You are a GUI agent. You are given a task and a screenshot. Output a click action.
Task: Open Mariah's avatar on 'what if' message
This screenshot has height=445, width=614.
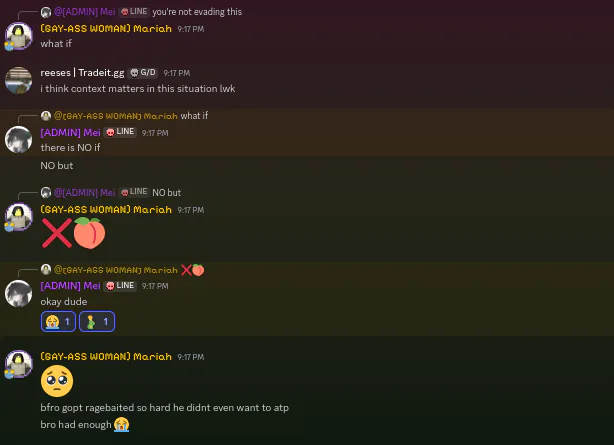(18, 36)
